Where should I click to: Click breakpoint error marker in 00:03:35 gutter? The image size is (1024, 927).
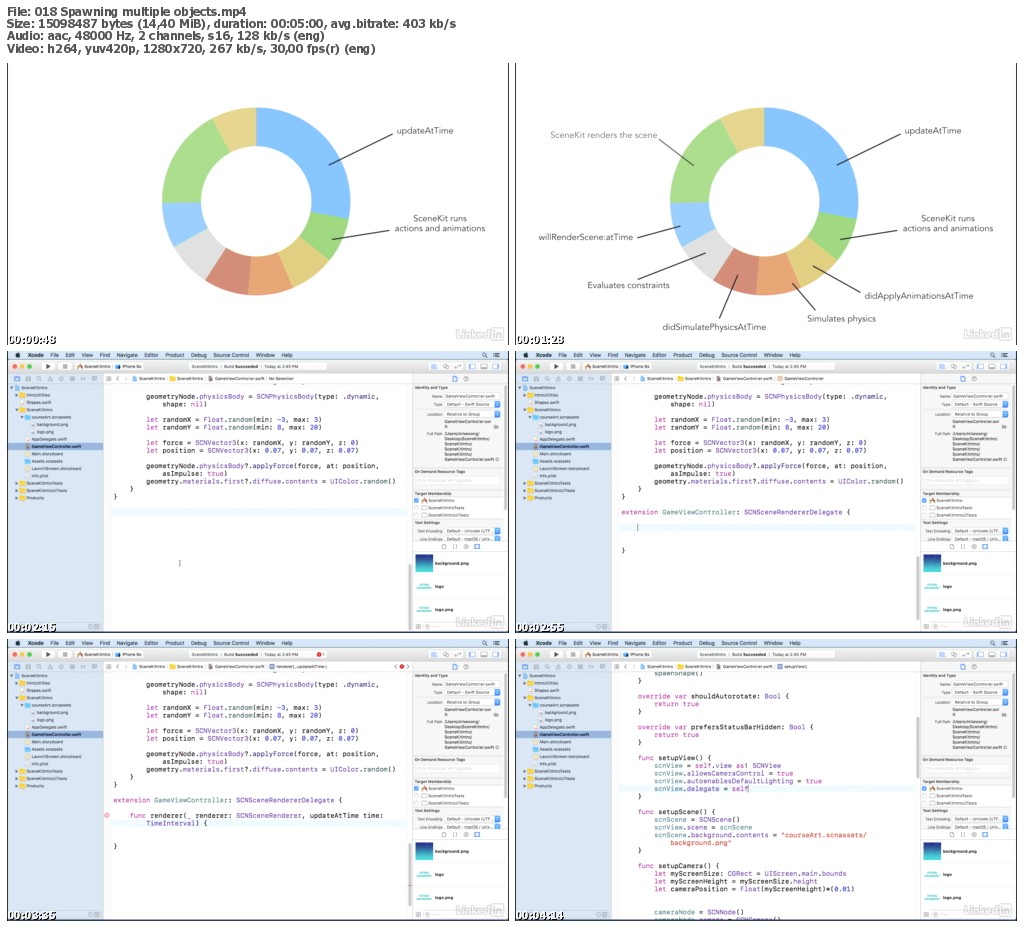point(106,815)
